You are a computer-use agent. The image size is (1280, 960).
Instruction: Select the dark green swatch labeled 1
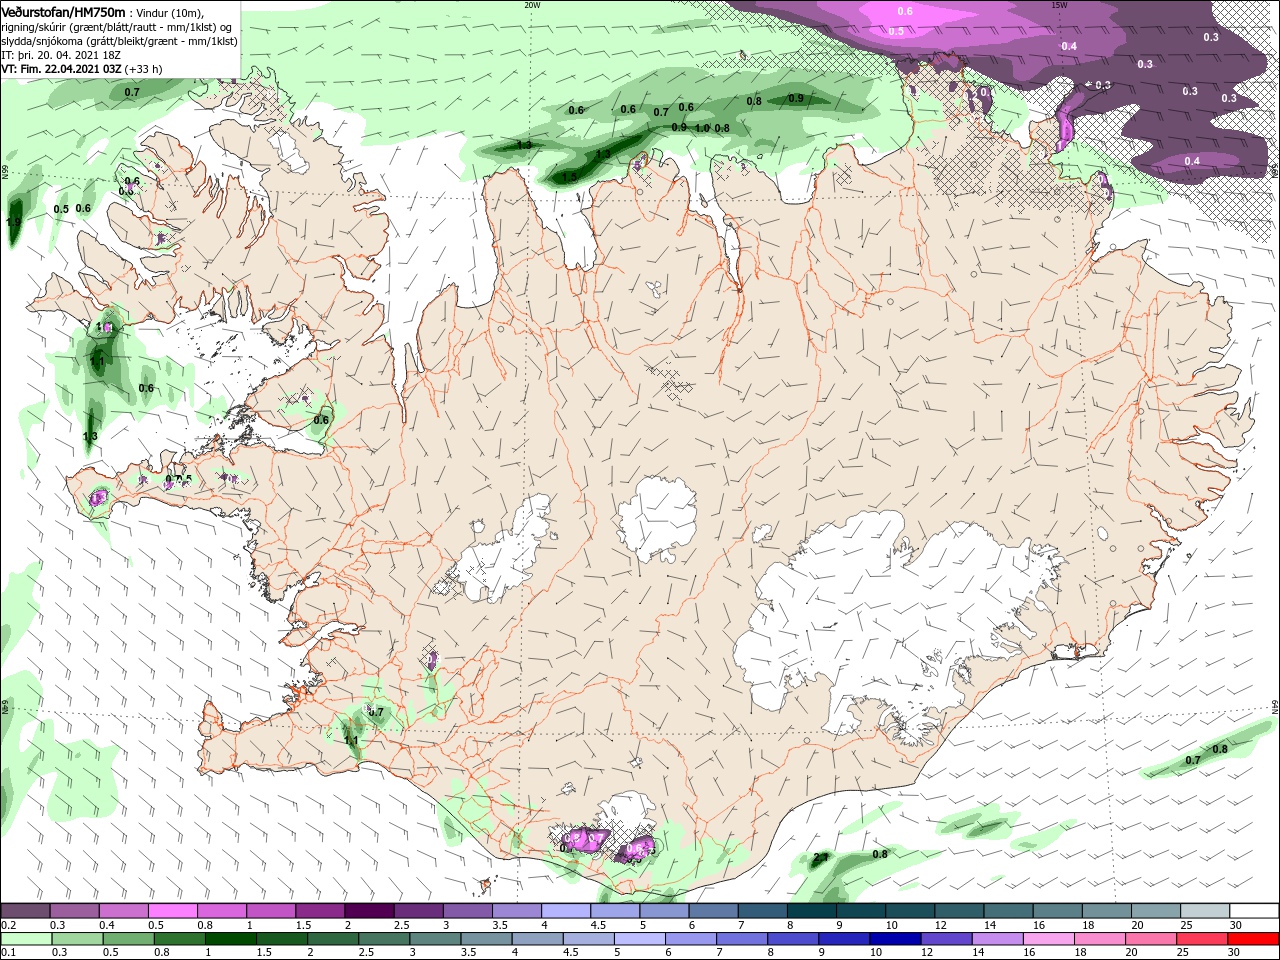pyautogui.click(x=231, y=939)
